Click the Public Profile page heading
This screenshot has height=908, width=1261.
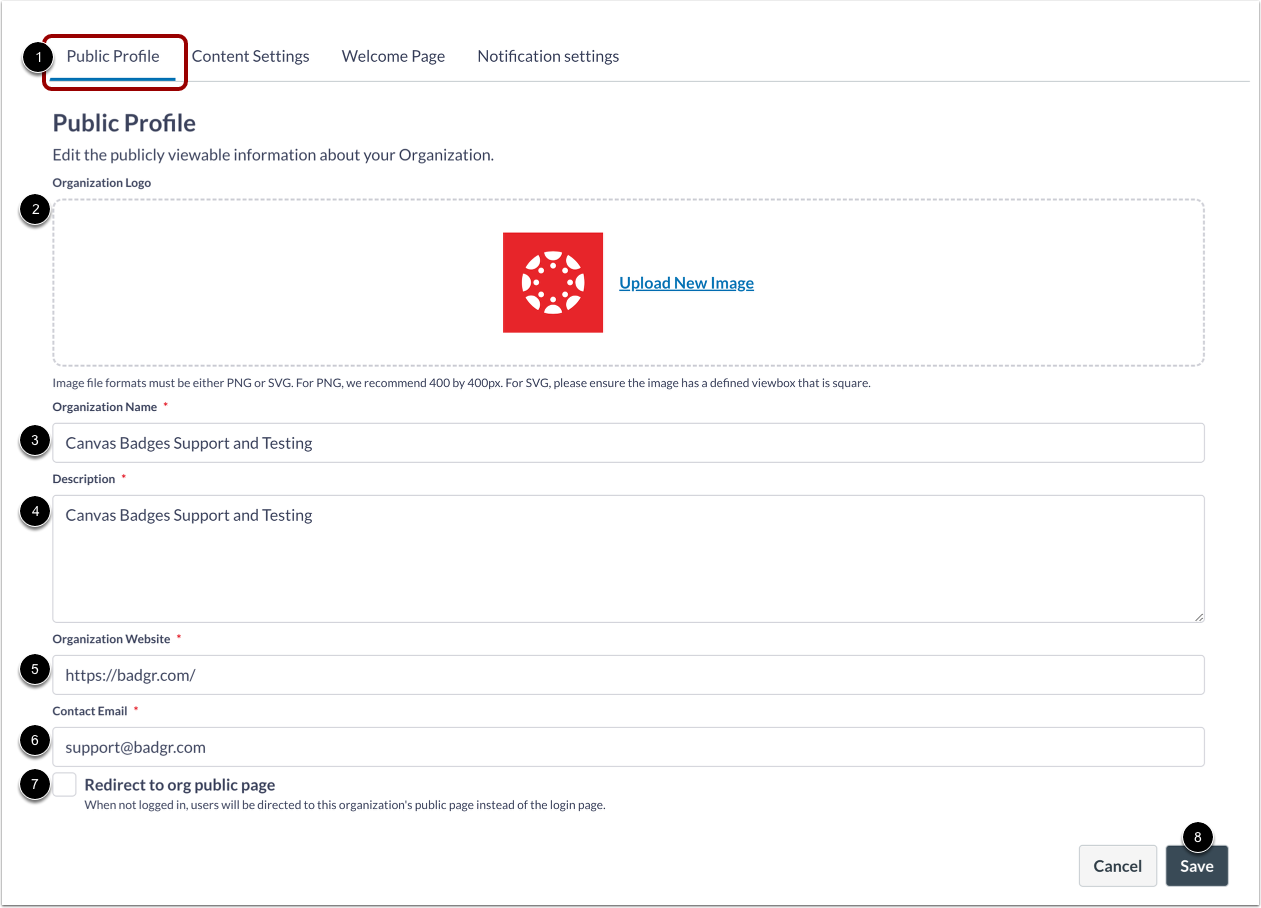pos(124,122)
